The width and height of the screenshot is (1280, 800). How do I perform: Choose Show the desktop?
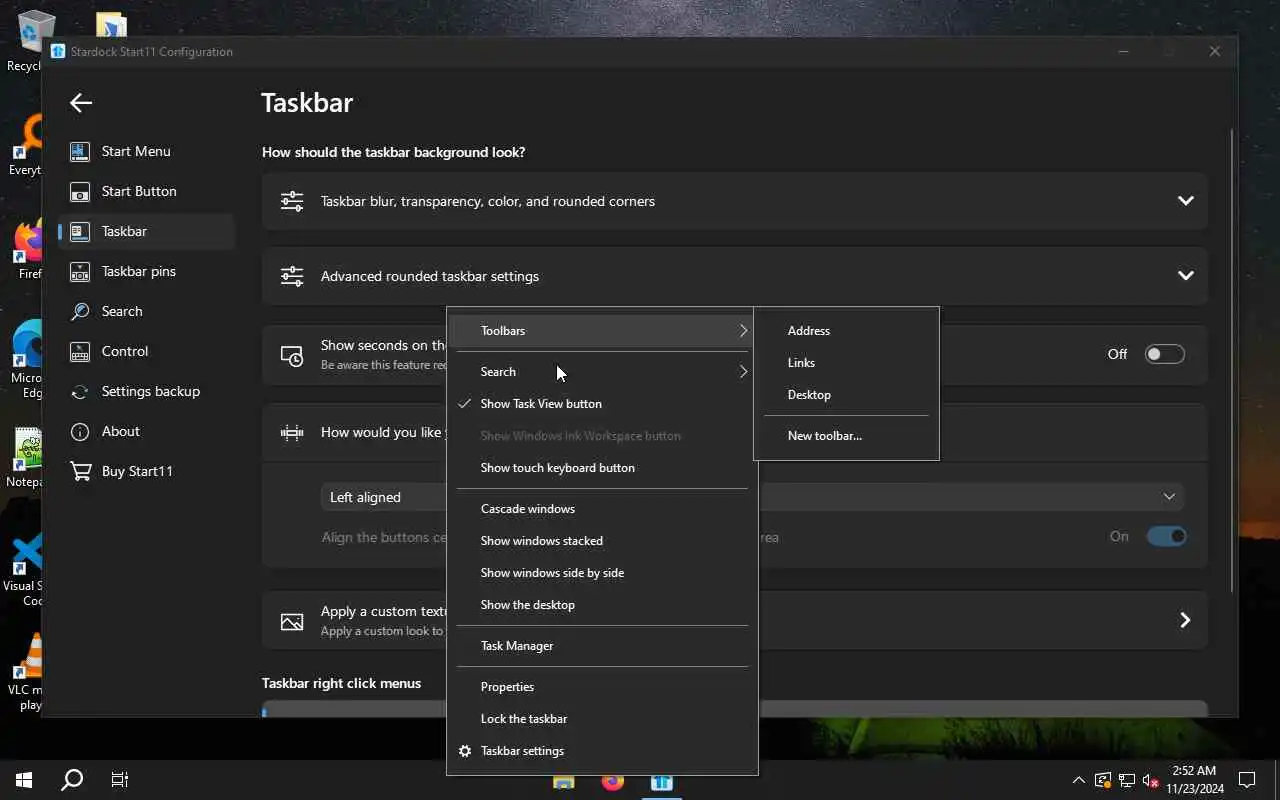(x=602, y=605)
